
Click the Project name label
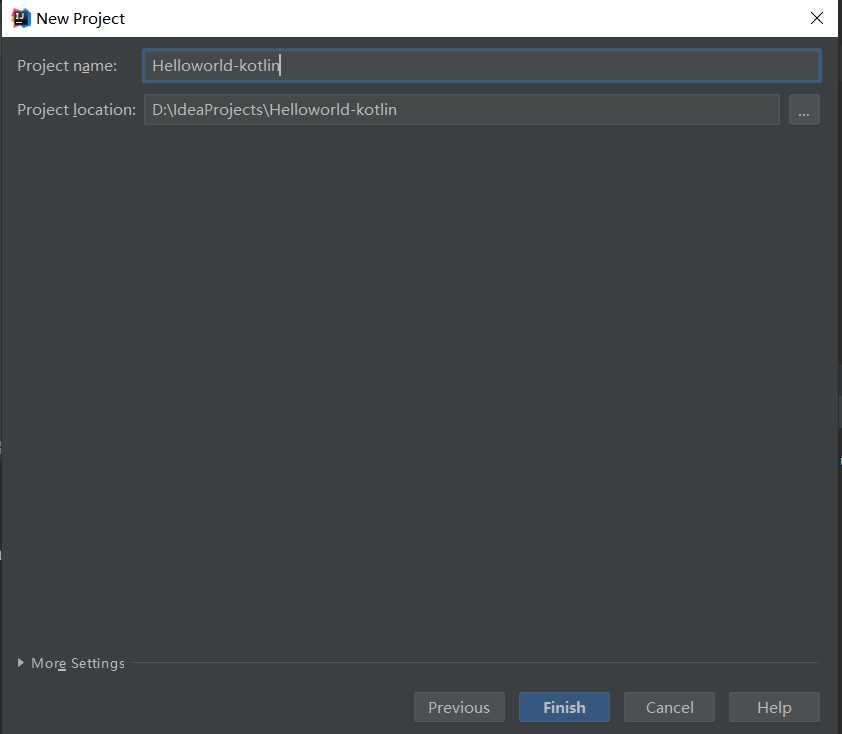point(67,66)
